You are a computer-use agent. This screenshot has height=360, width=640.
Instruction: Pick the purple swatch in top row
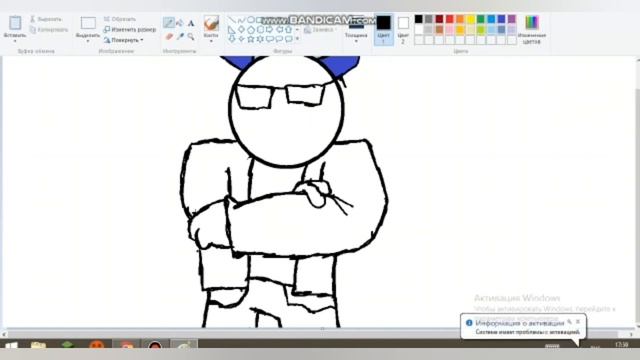(x=512, y=19)
